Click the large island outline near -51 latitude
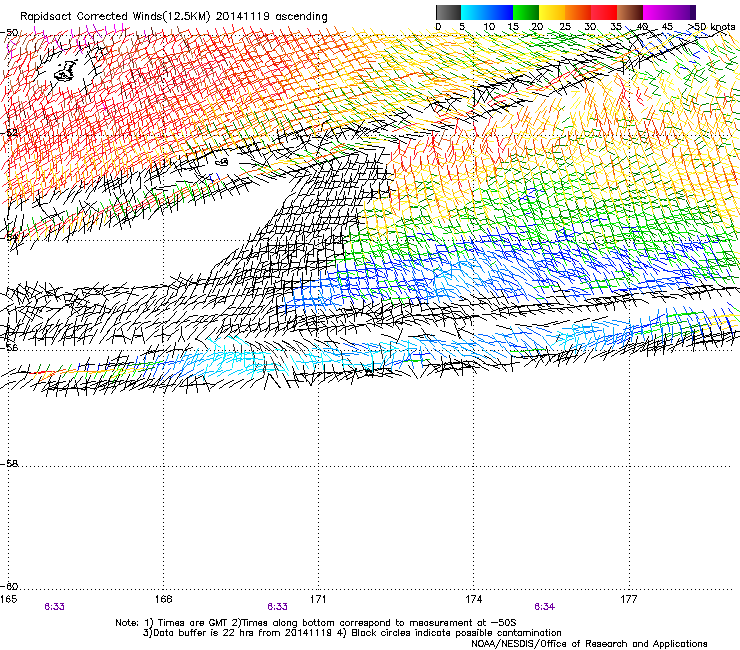 pyautogui.click(x=66, y=71)
